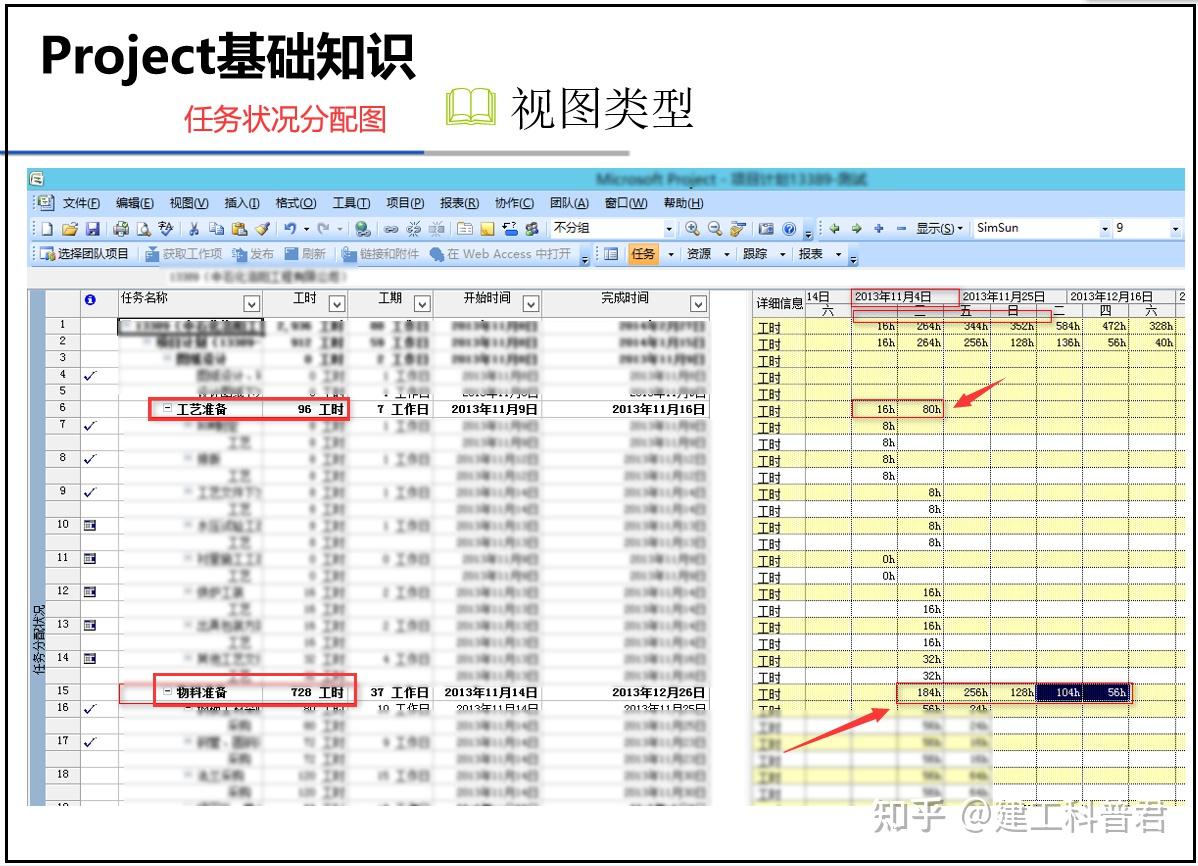Open the 项目(P) menu
Screen dimensions: 1198x866
click(405, 203)
